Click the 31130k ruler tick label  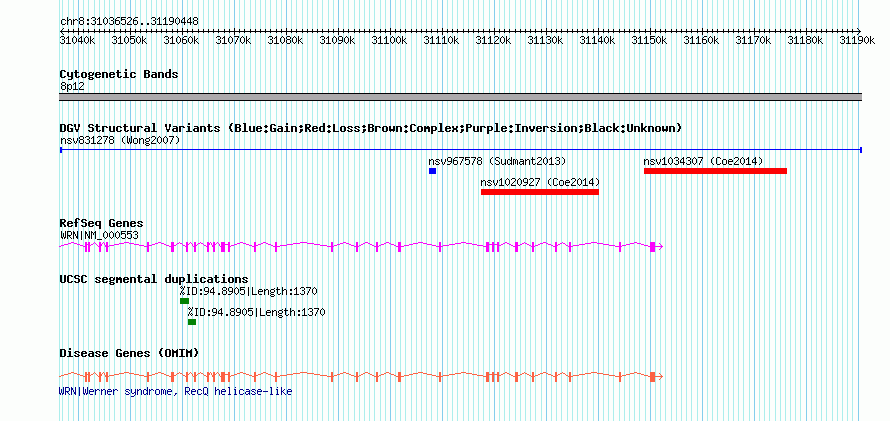pyautogui.click(x=545, y=40)
